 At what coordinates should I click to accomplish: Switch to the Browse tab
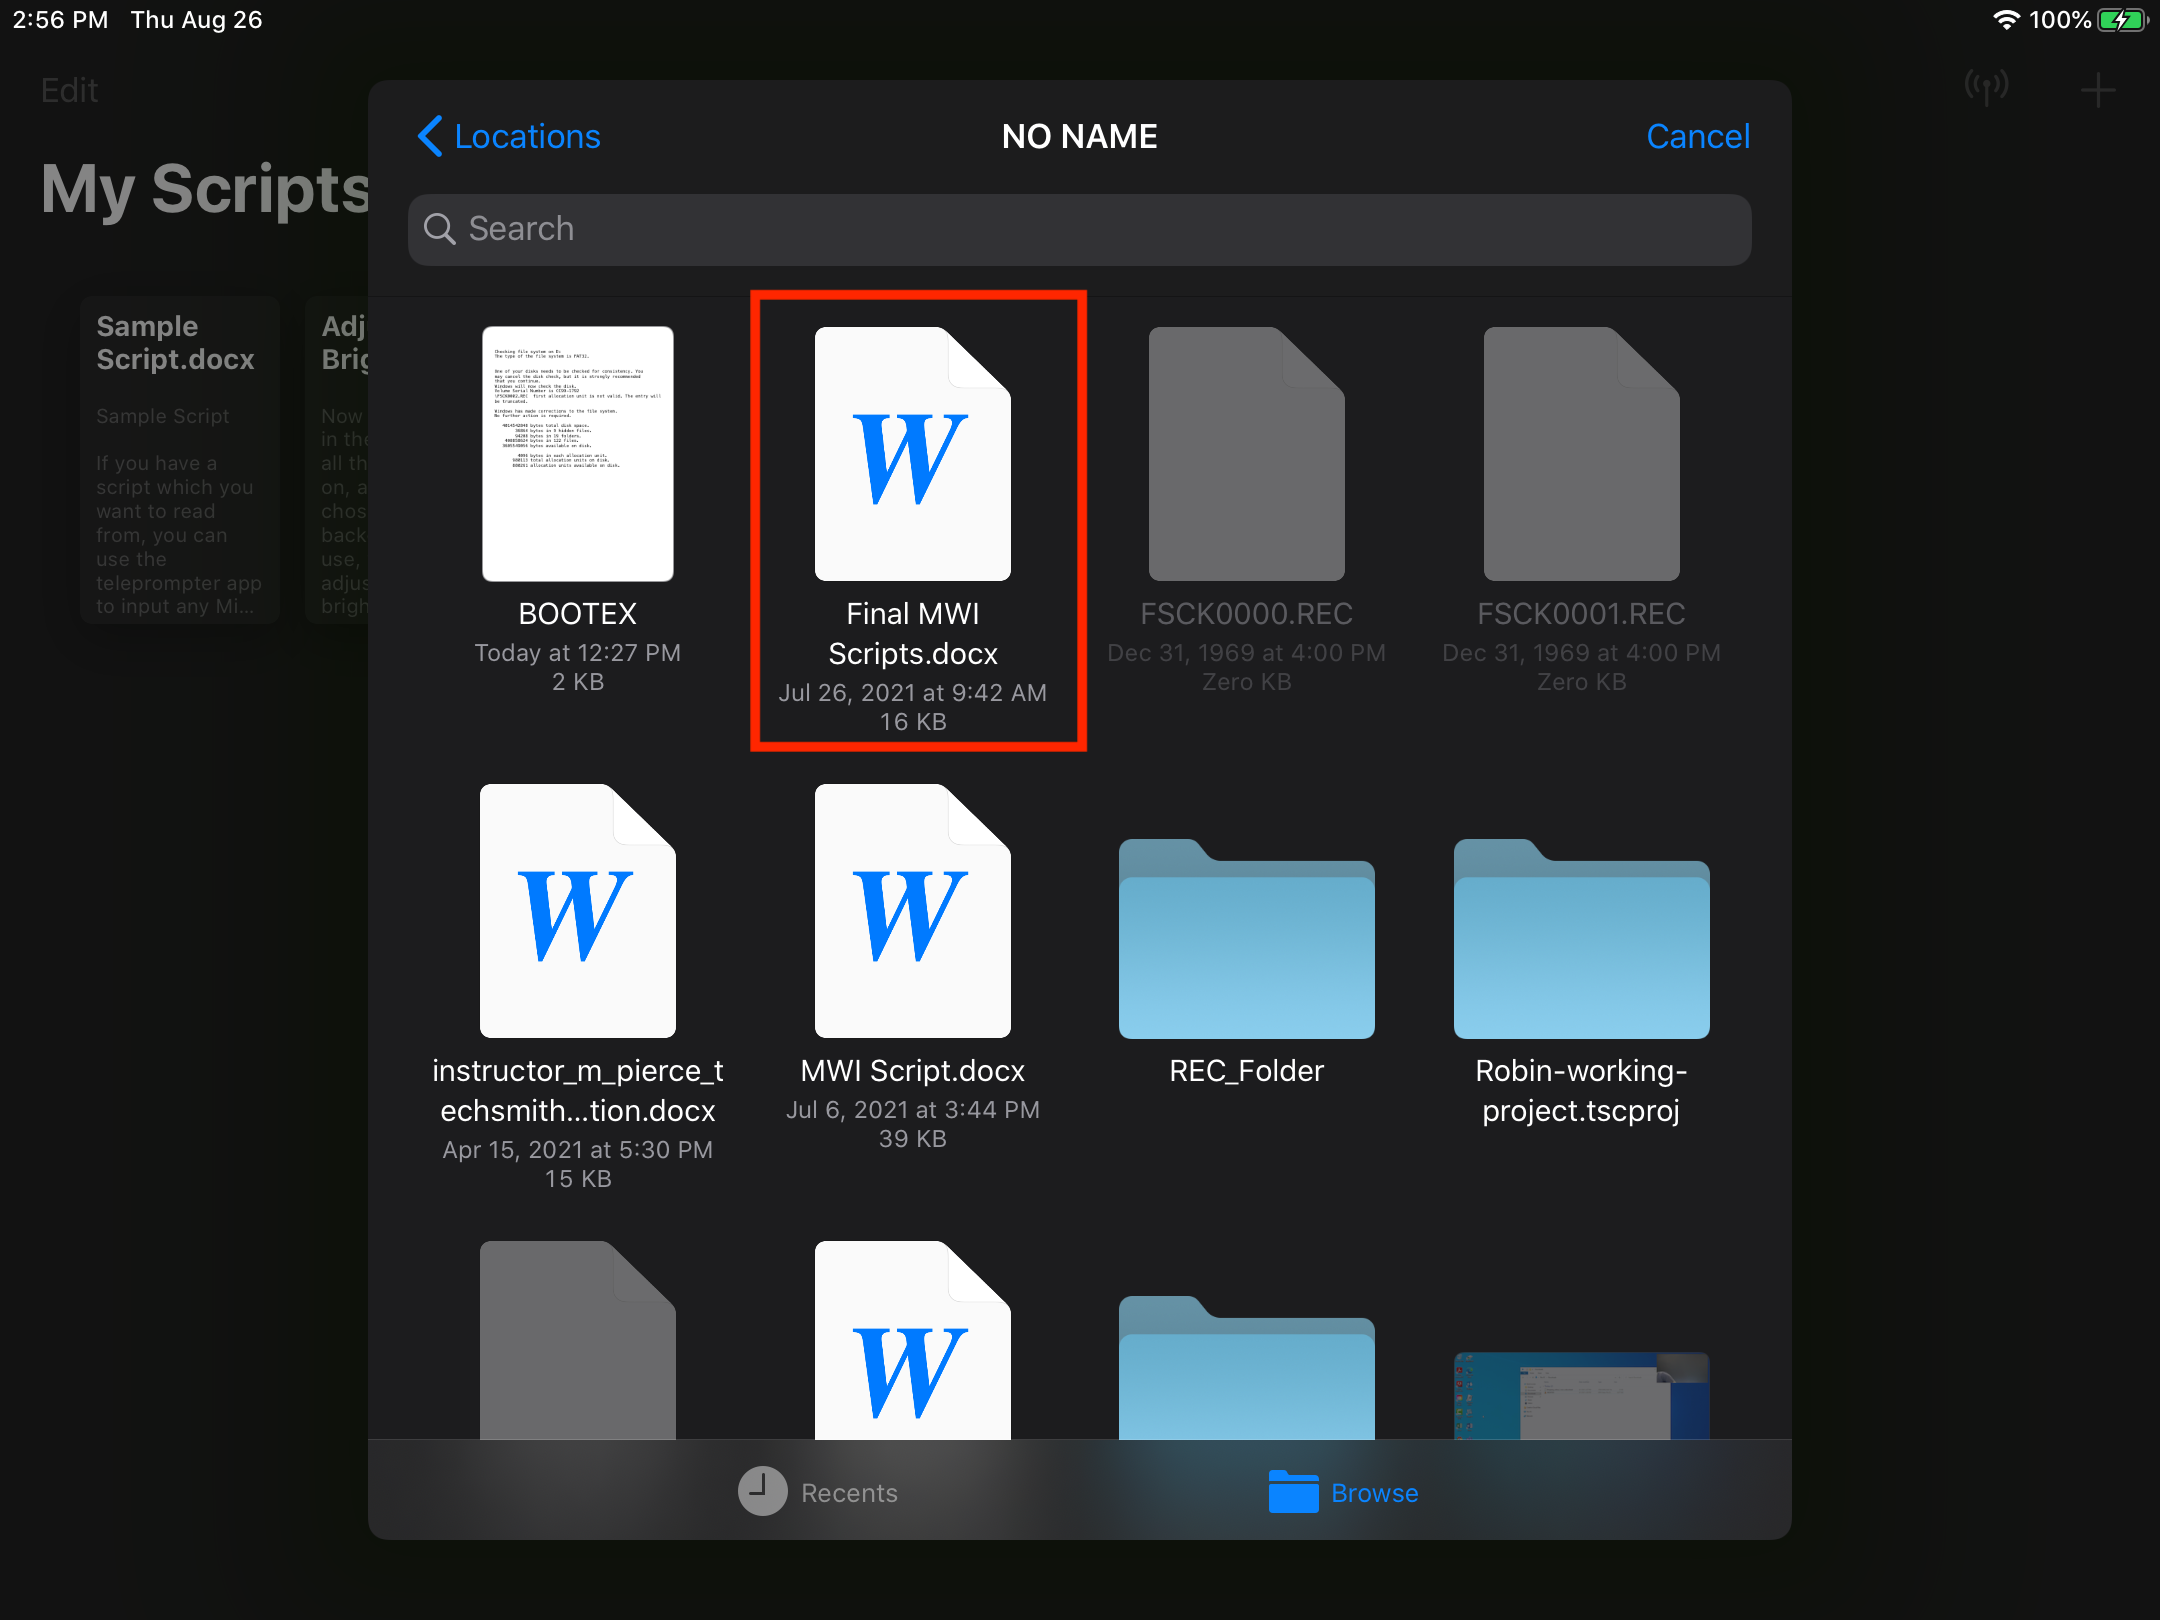point(1344,1492)
